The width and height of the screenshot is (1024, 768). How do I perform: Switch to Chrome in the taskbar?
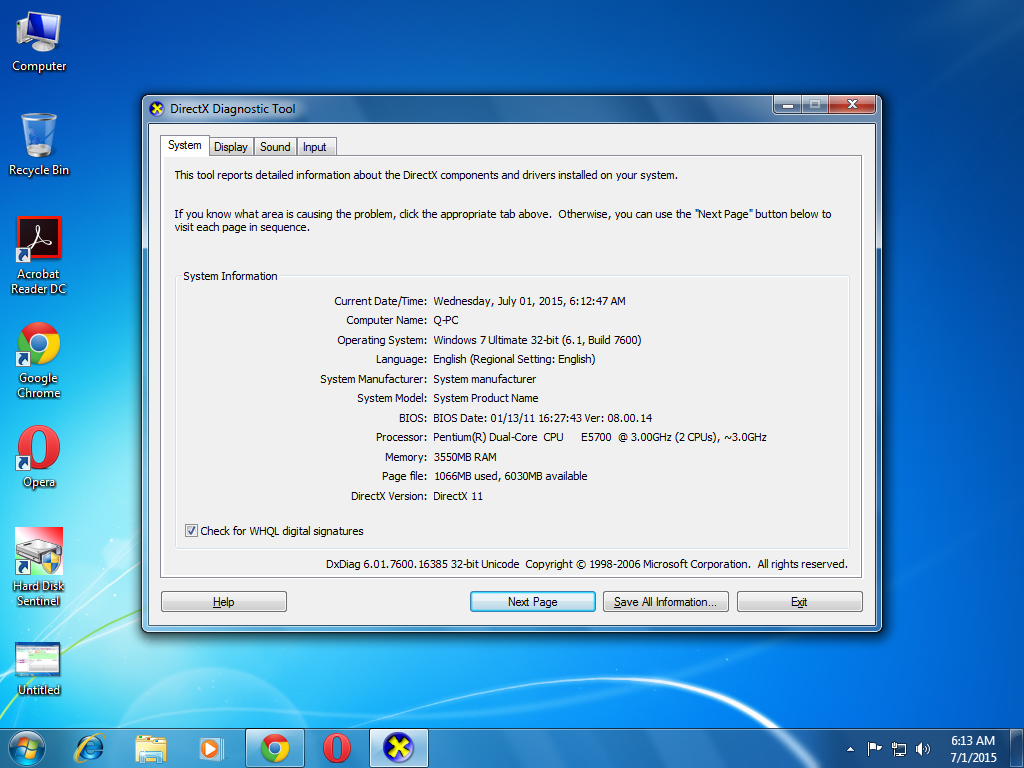coord(275,748)
